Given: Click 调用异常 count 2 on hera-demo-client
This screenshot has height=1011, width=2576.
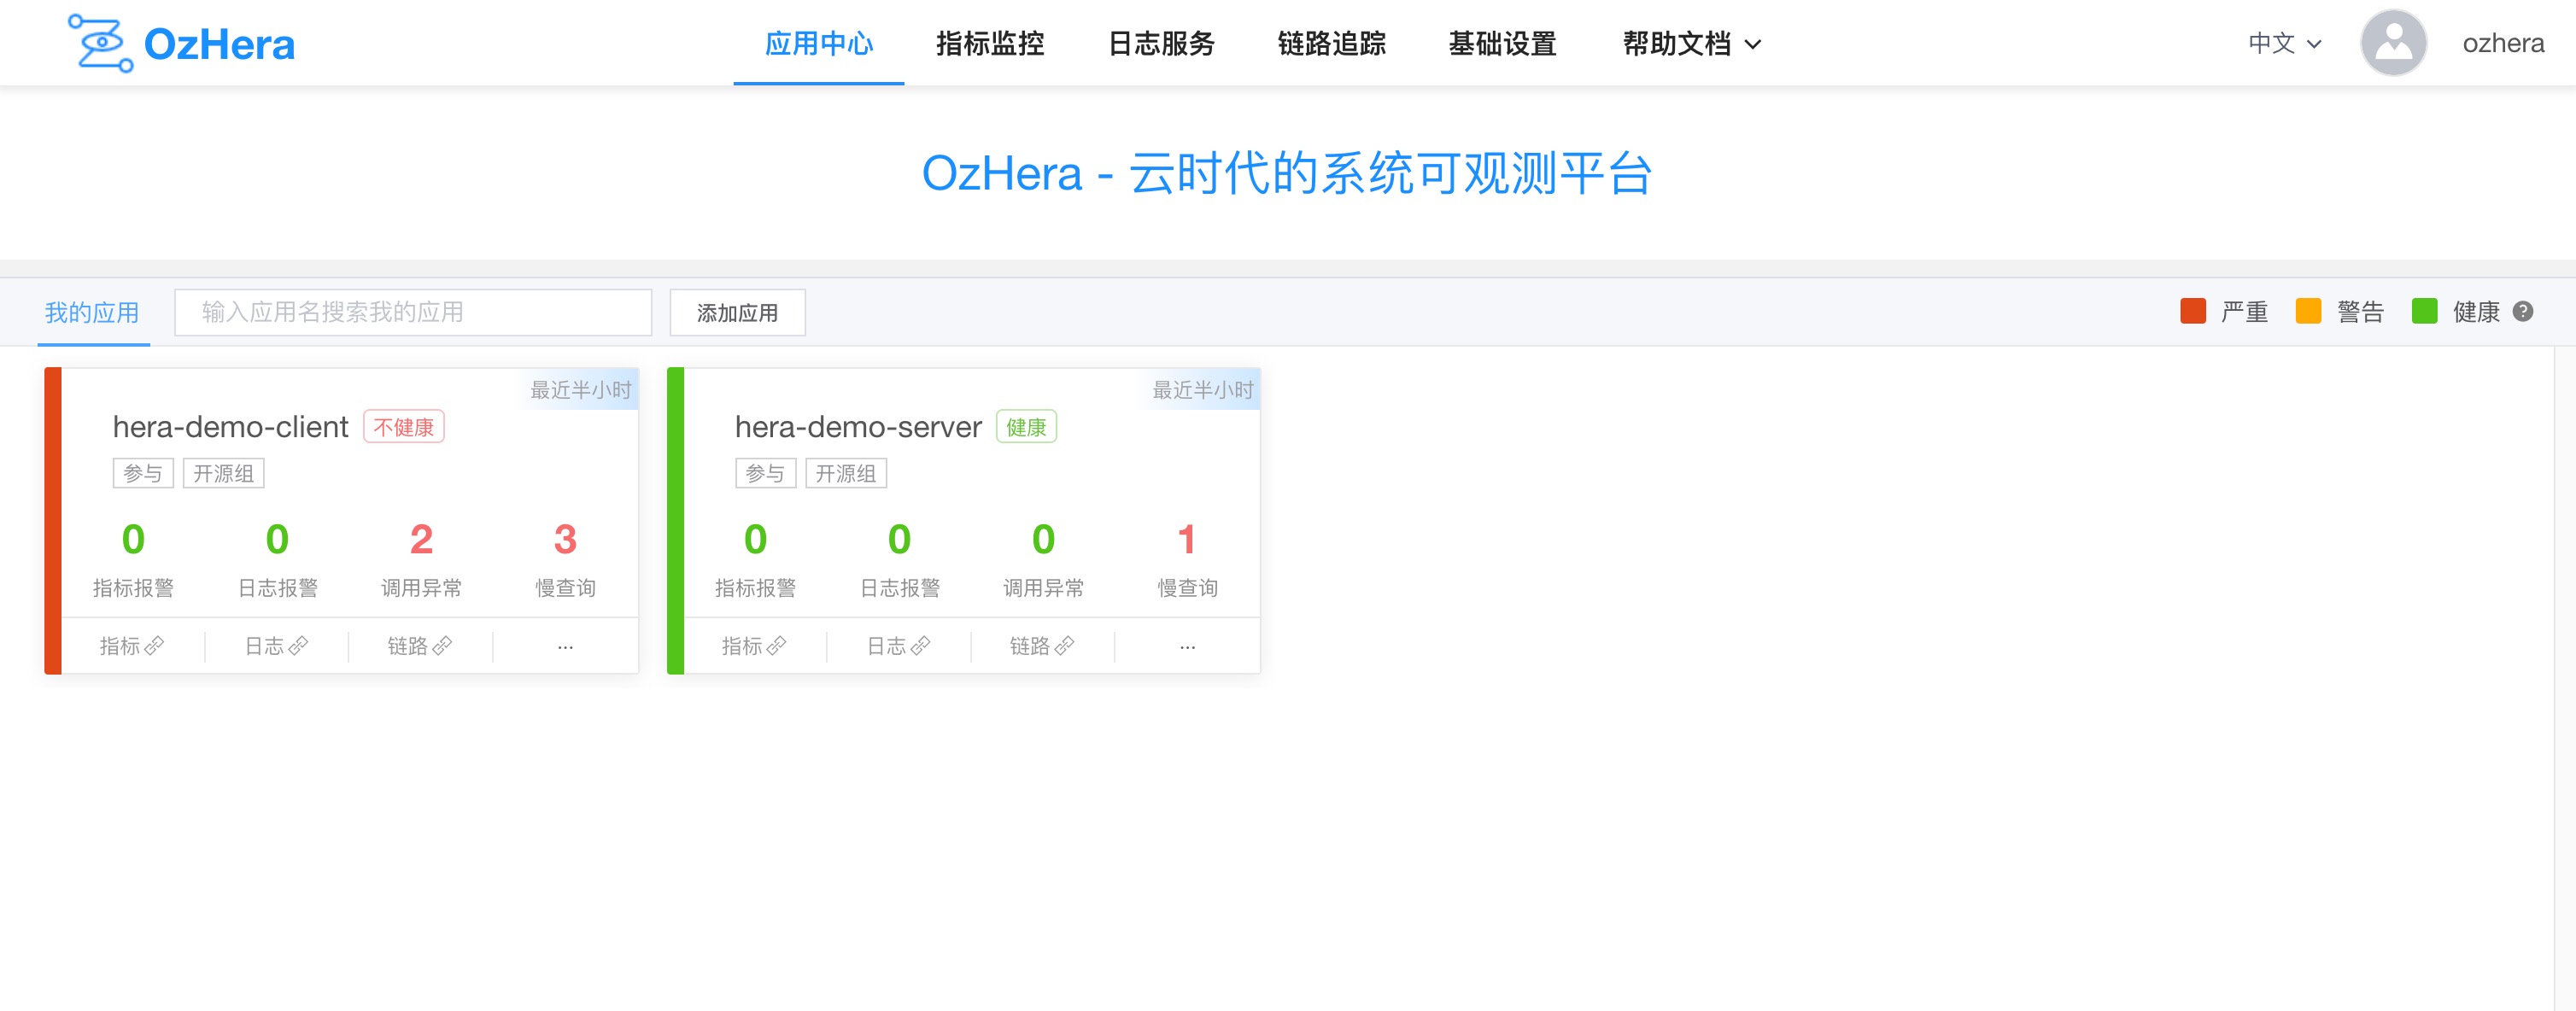Looking at the screenshot, I should tap(421, 540).
